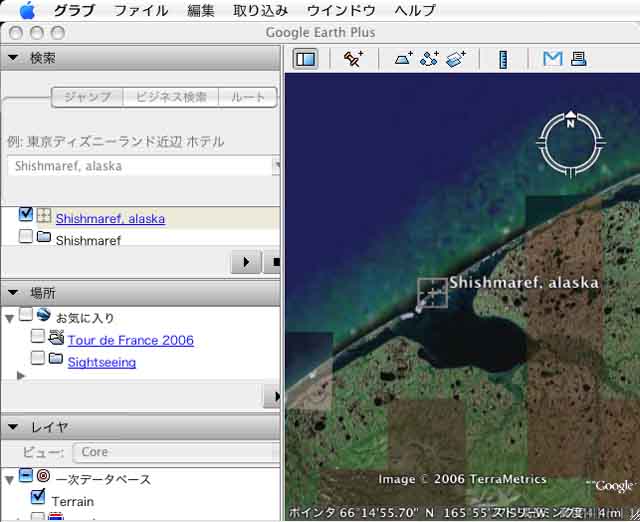Screen dimensions: 640x522
Task: Collapse the 検索 panel
Action: 13,58
